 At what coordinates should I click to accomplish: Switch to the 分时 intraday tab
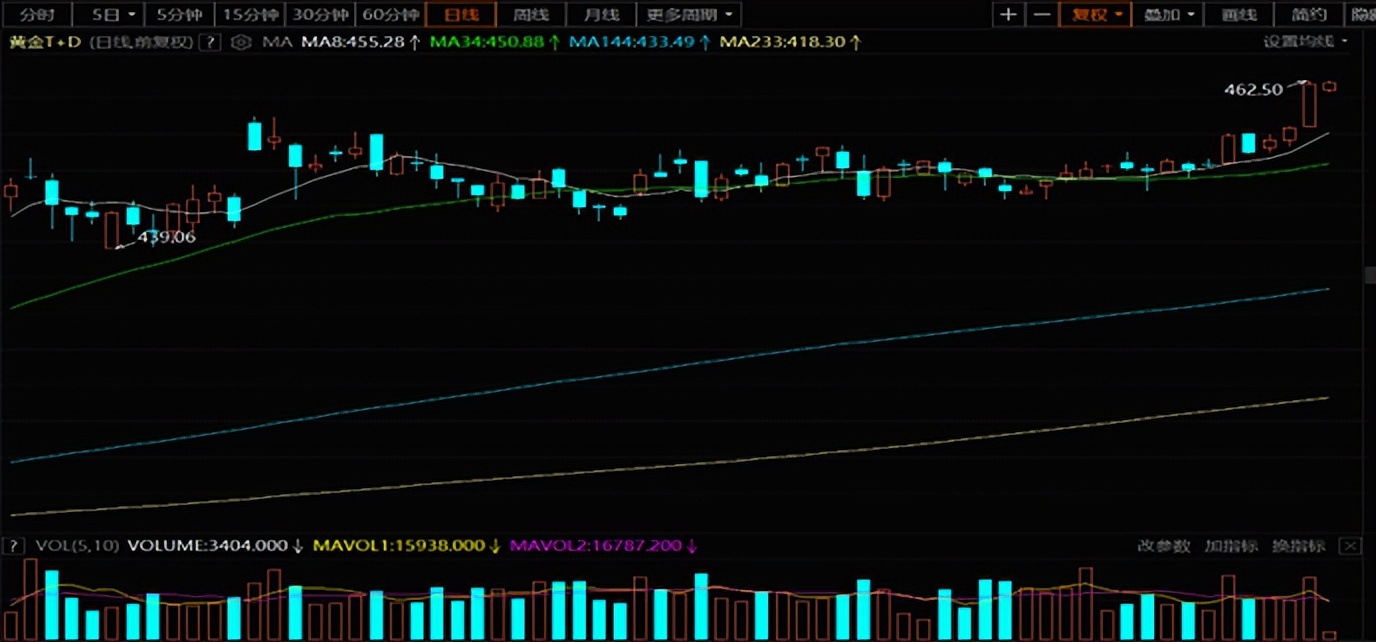coord(37,15)
